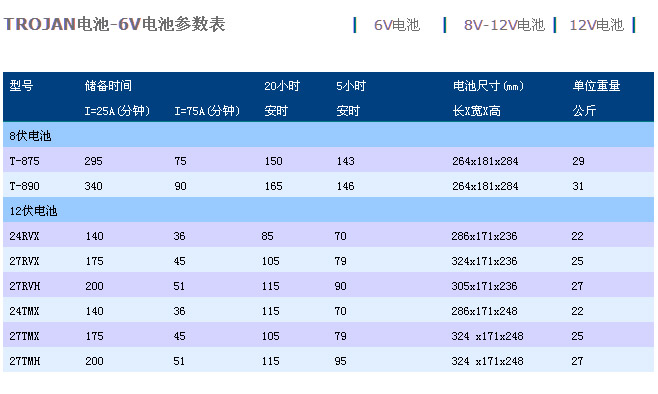Click the 储备时间 column header

[108, 86]
